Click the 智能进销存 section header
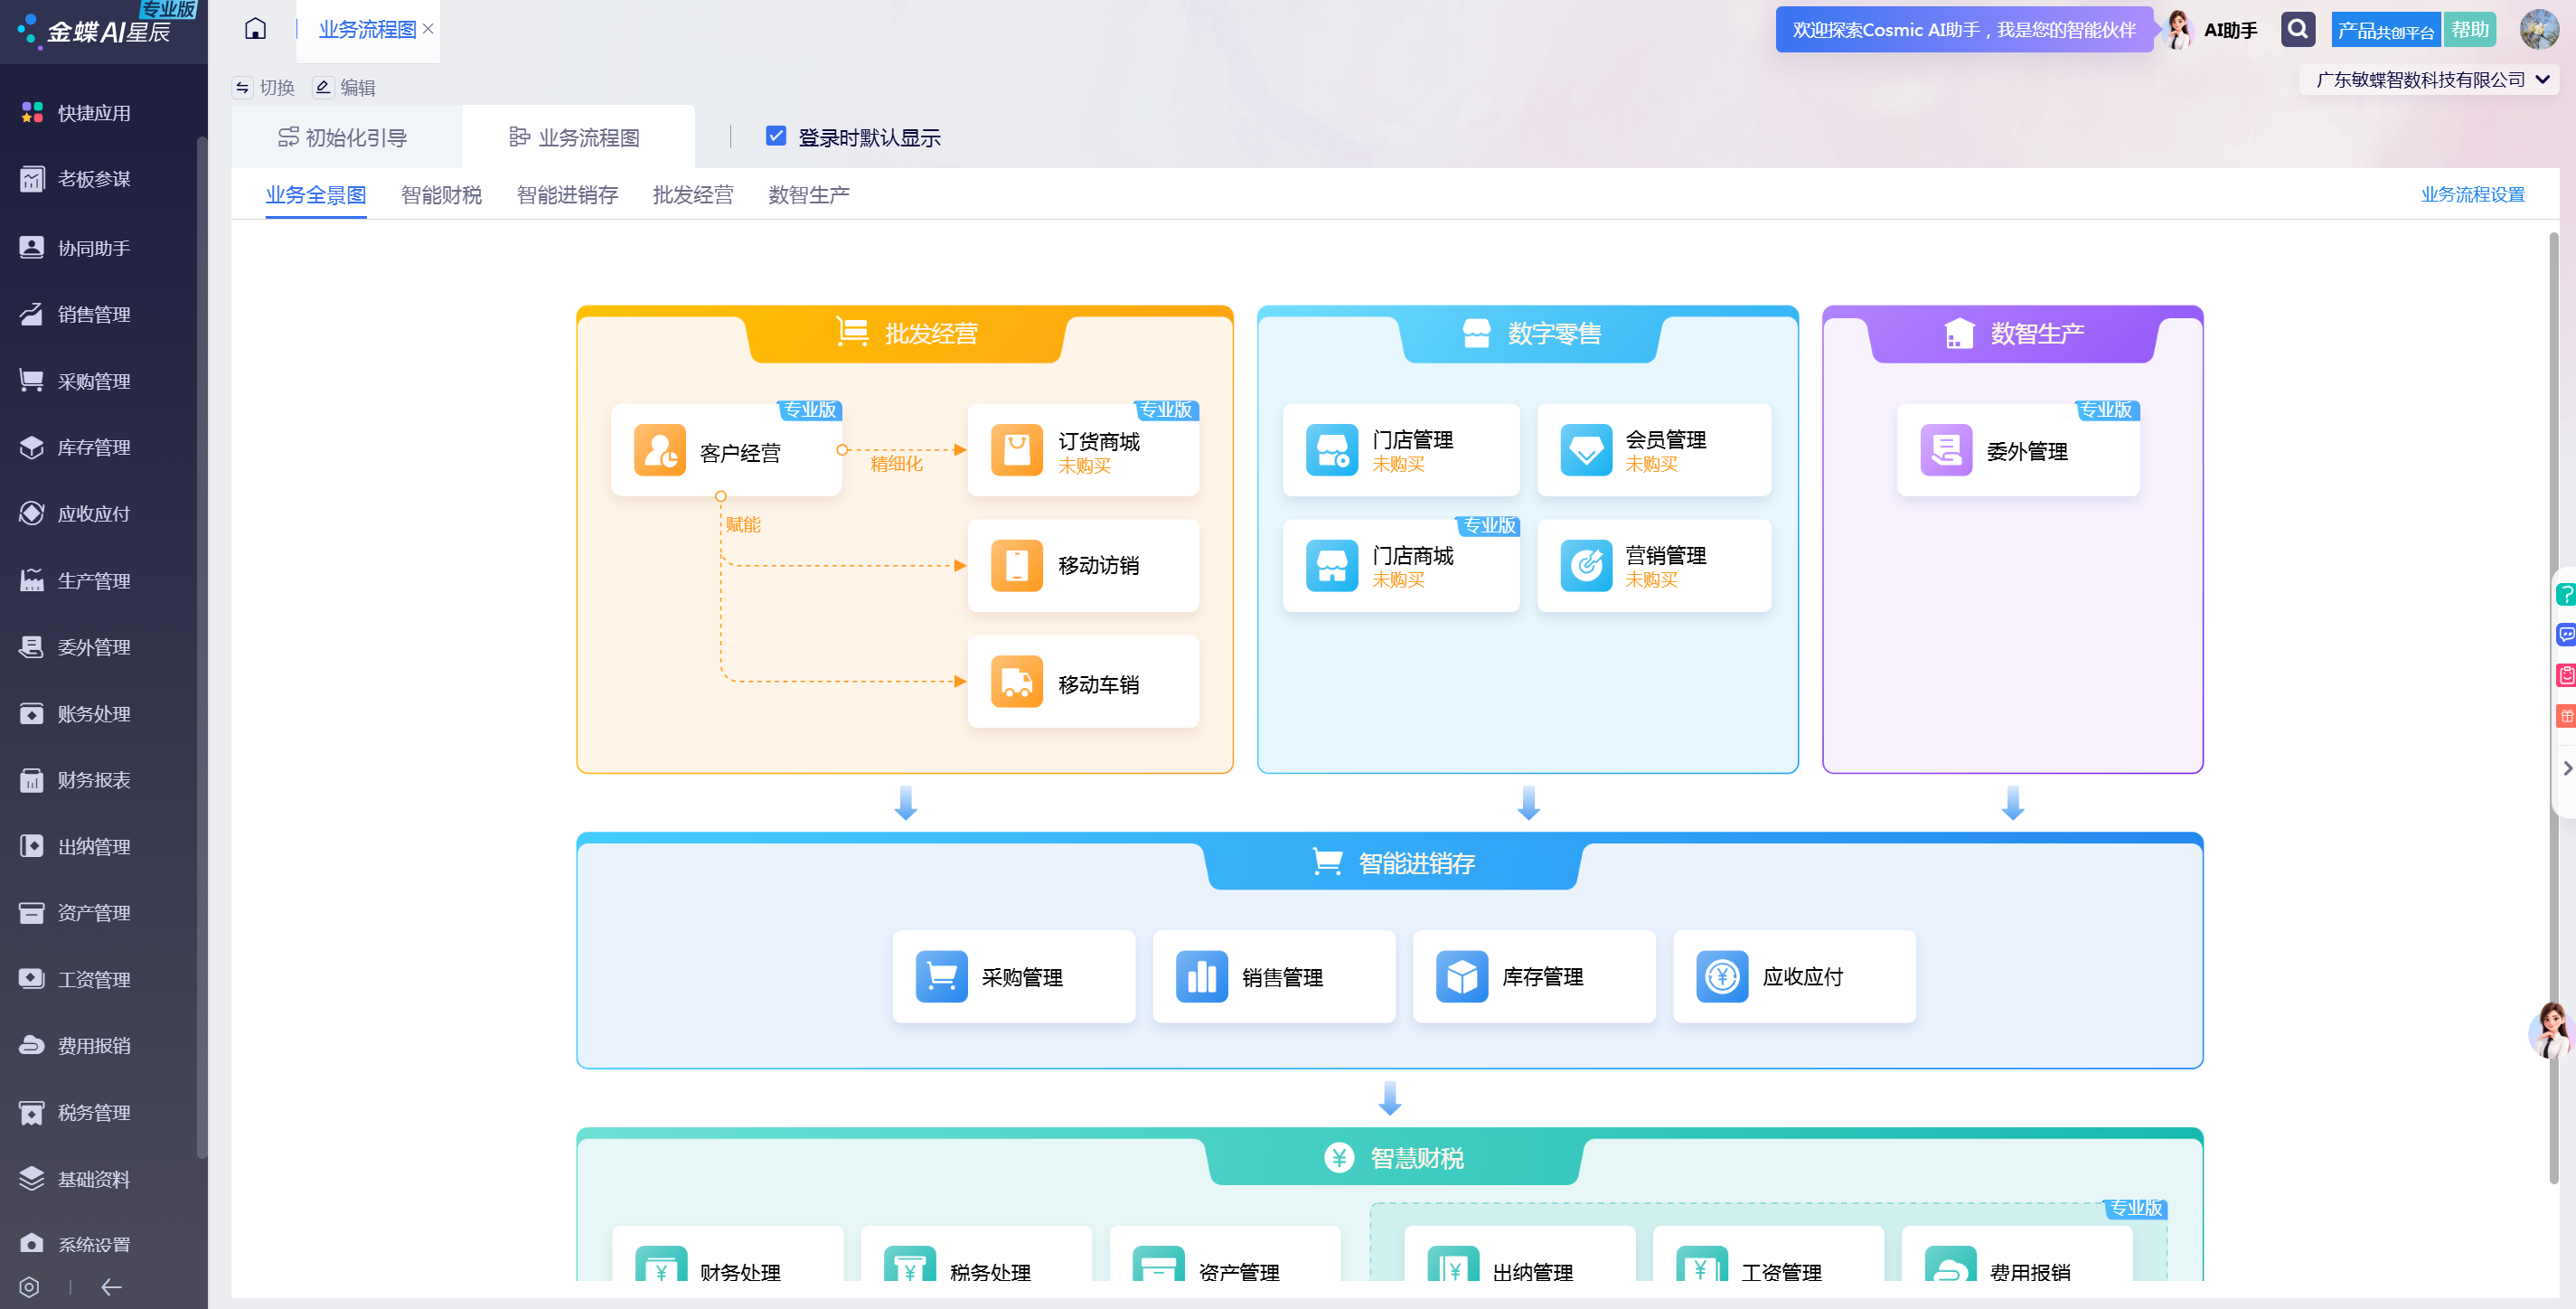This screenshot has width=2576, height=1309. [x=1392, y=862]
